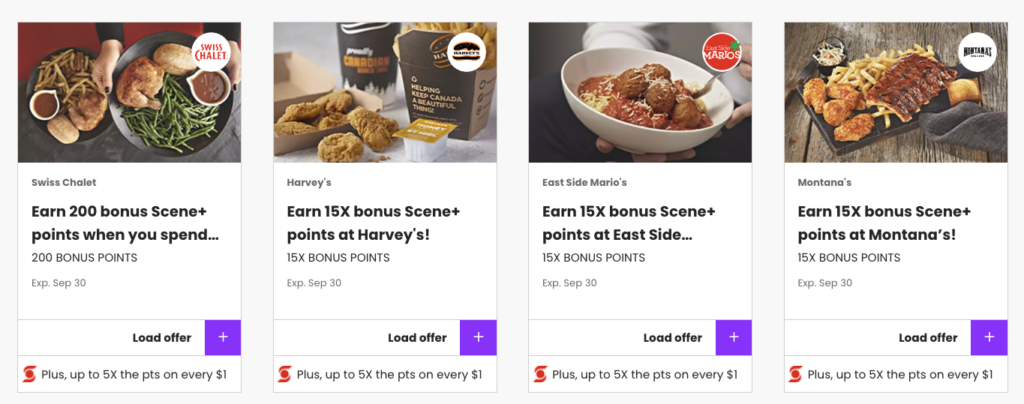The height and width of the screenshot is (404, 1024).
Task: Click the purple plus icon on the Harvey's offer
Action: 478,337
